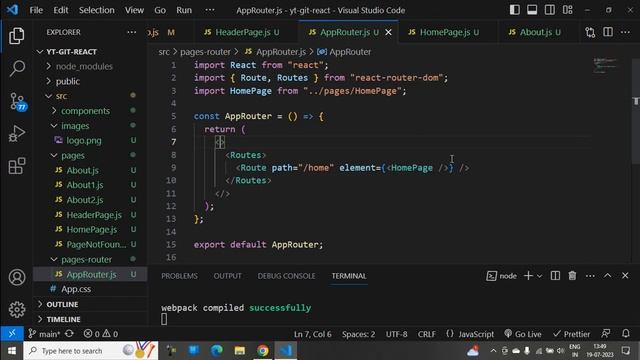Open notifications bell in status bar
640x360 pixels.
tap(626, 333)
